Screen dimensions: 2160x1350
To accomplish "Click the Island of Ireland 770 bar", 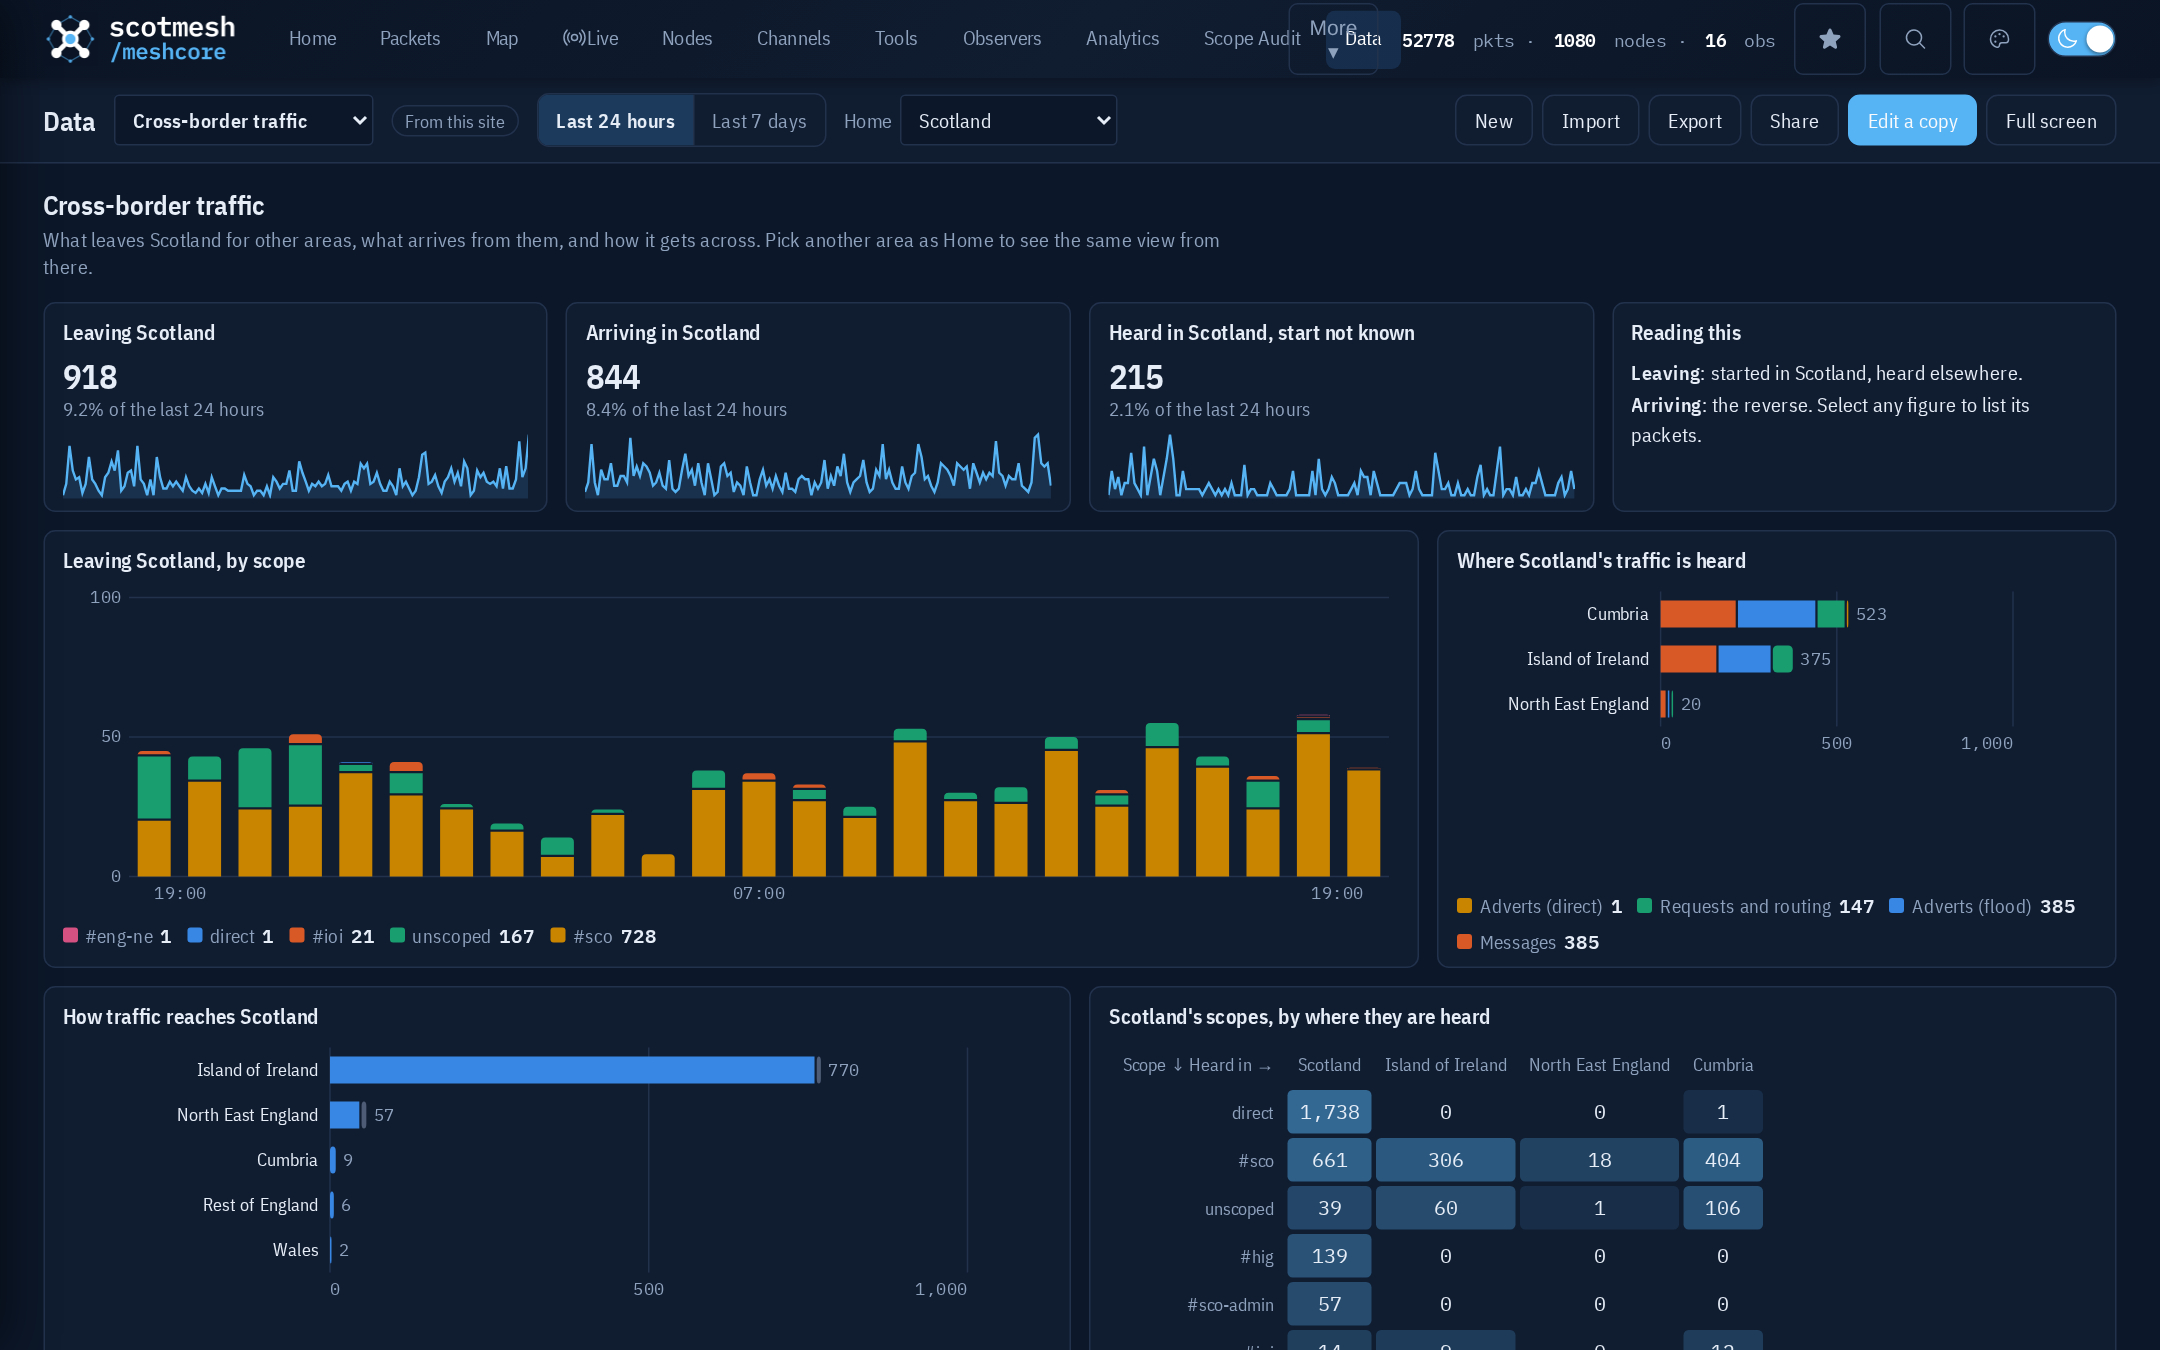I will [573, 1070].
